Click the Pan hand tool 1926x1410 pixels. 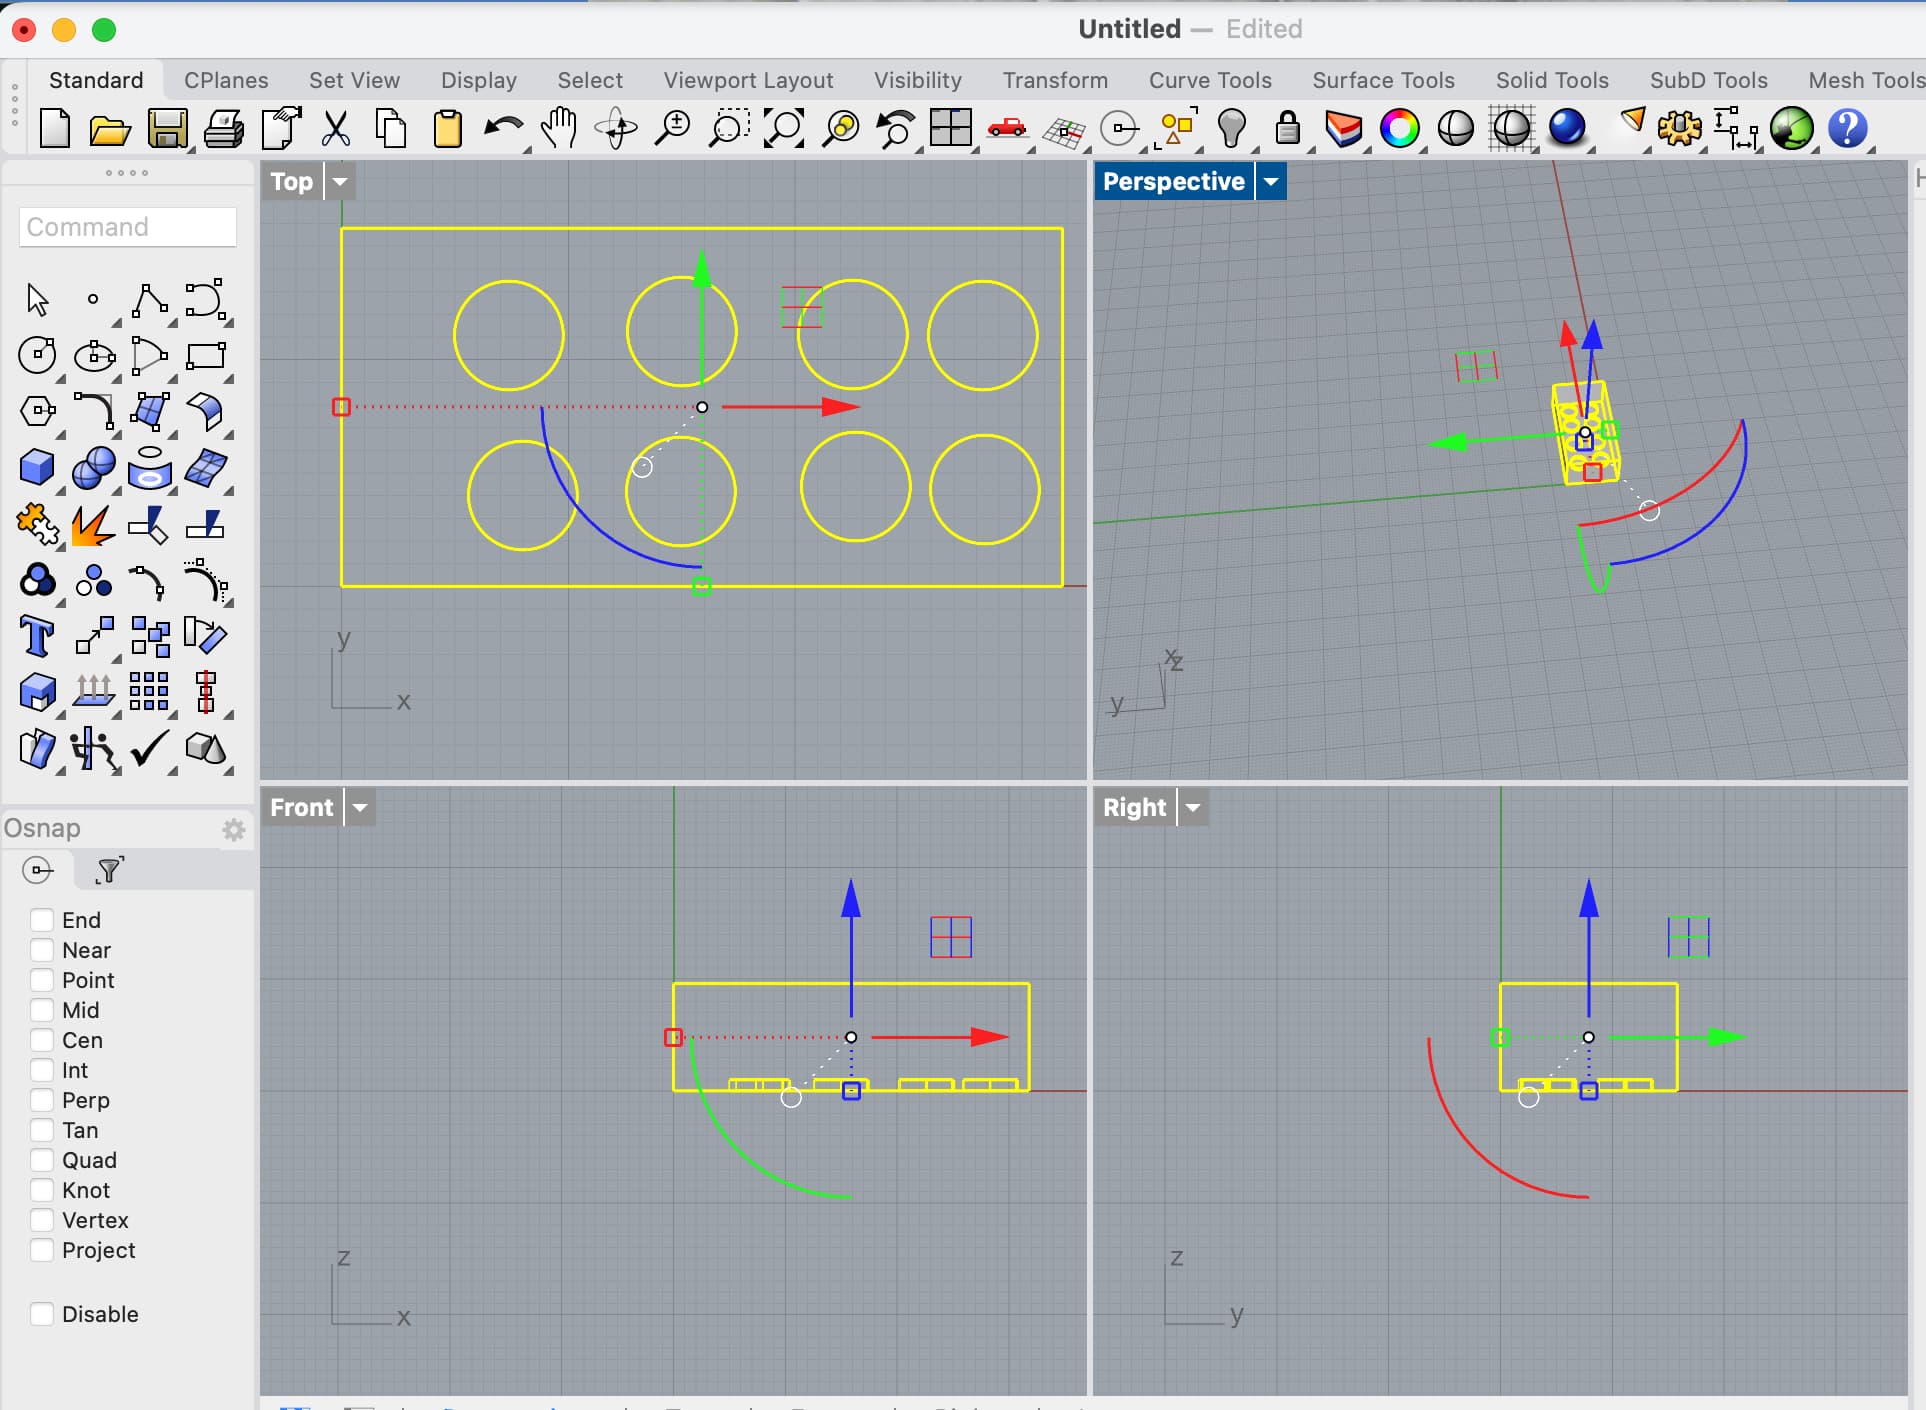pyautogui.click(x=559, y=129)
